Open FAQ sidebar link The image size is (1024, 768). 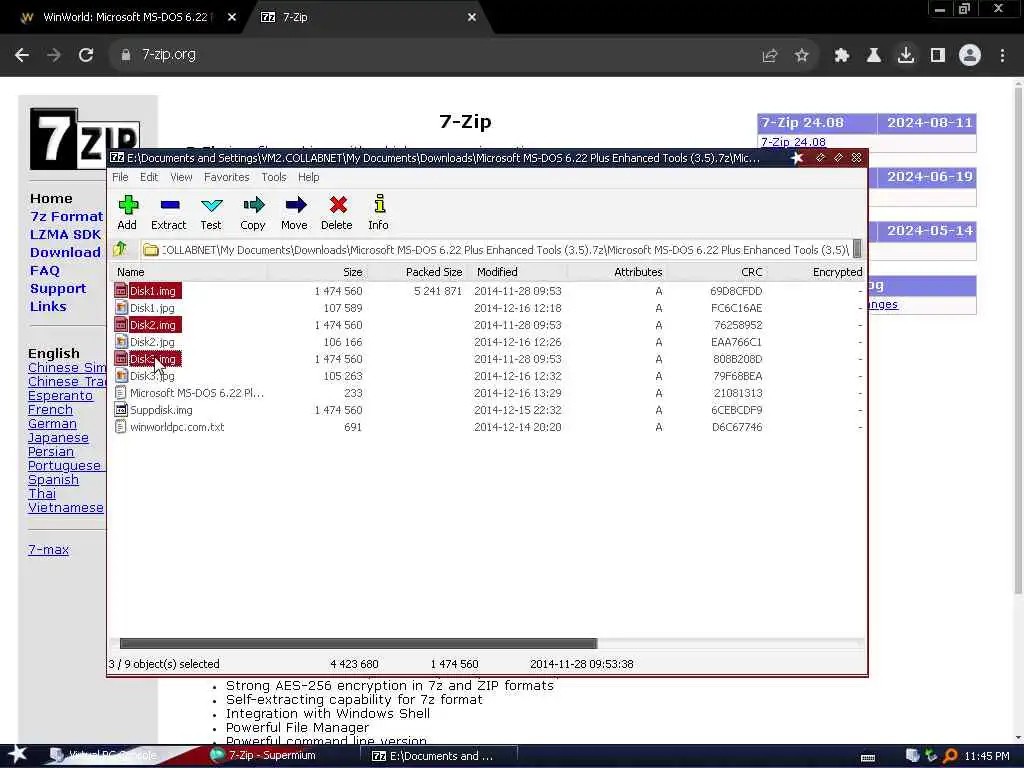[44, 270]
